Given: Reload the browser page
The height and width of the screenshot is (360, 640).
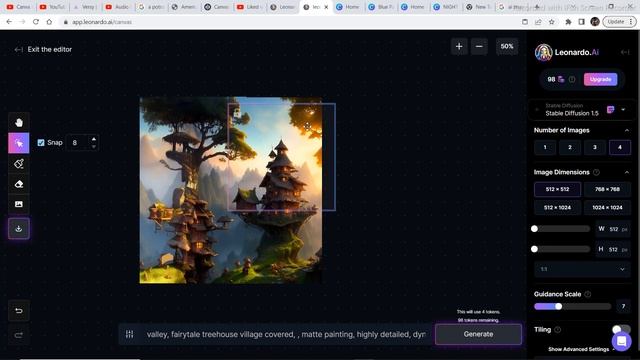Looking at the screenshot, I should (36, 22).
